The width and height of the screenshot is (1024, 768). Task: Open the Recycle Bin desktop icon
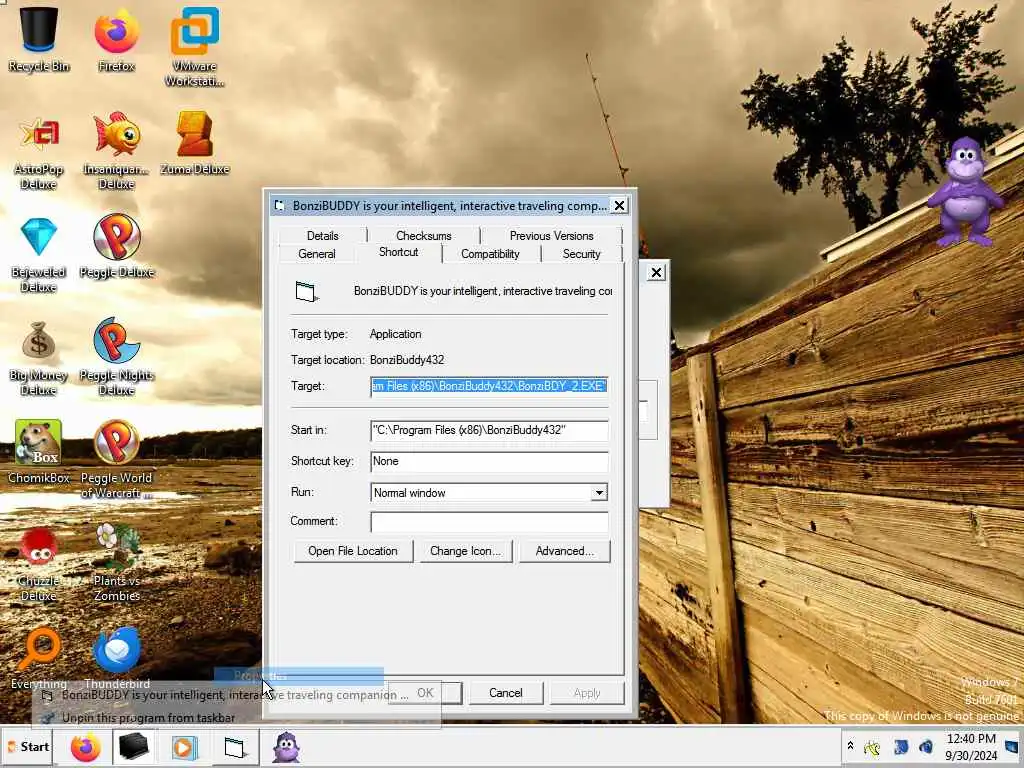point(39,39)
